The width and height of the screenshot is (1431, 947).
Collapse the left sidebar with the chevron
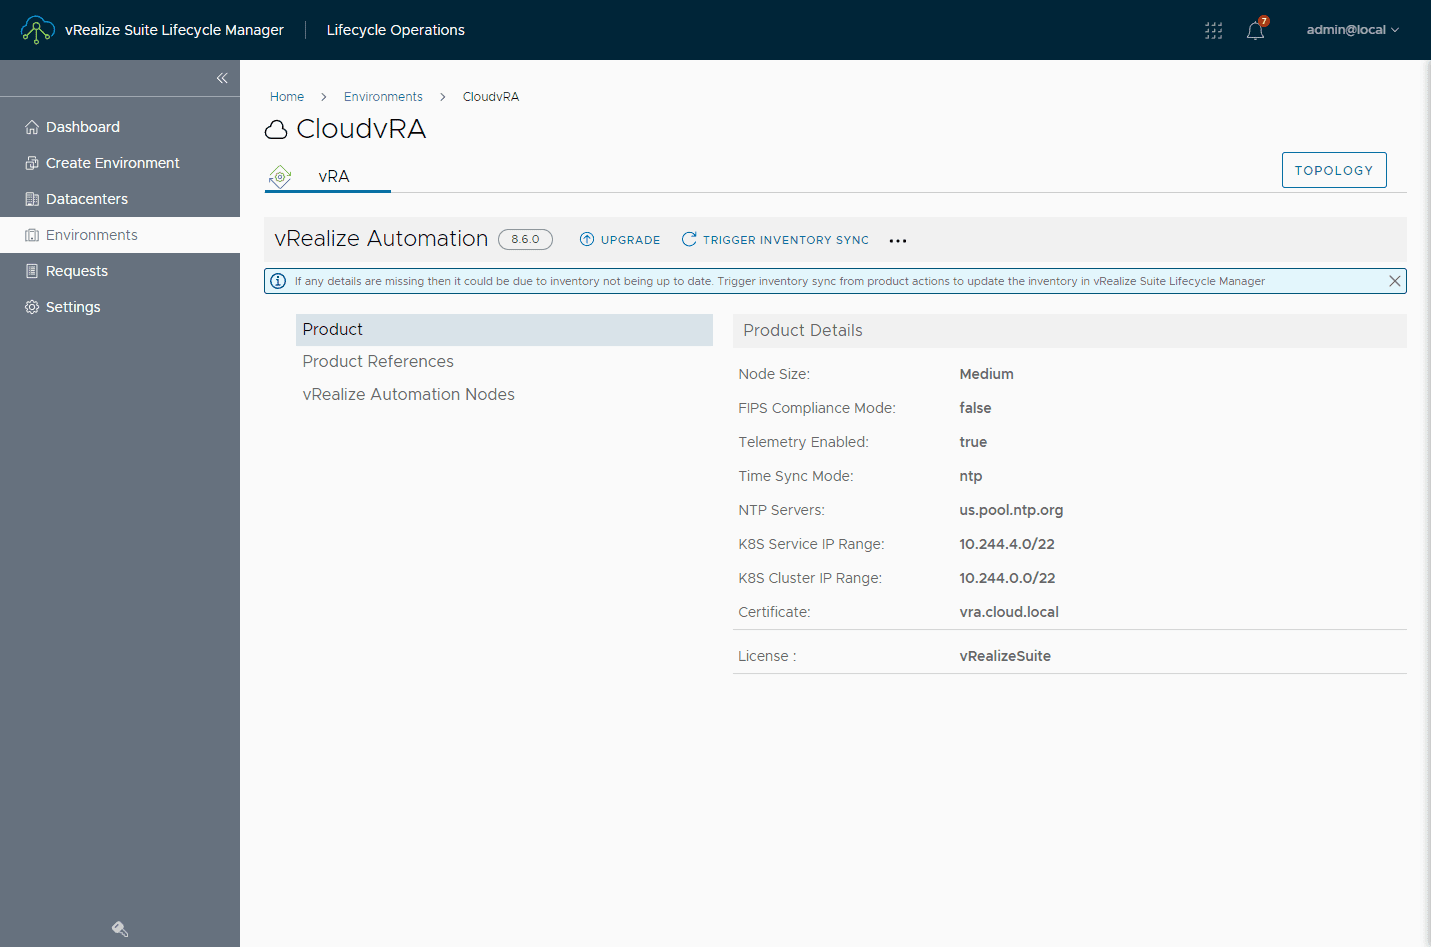coord(222,77)
